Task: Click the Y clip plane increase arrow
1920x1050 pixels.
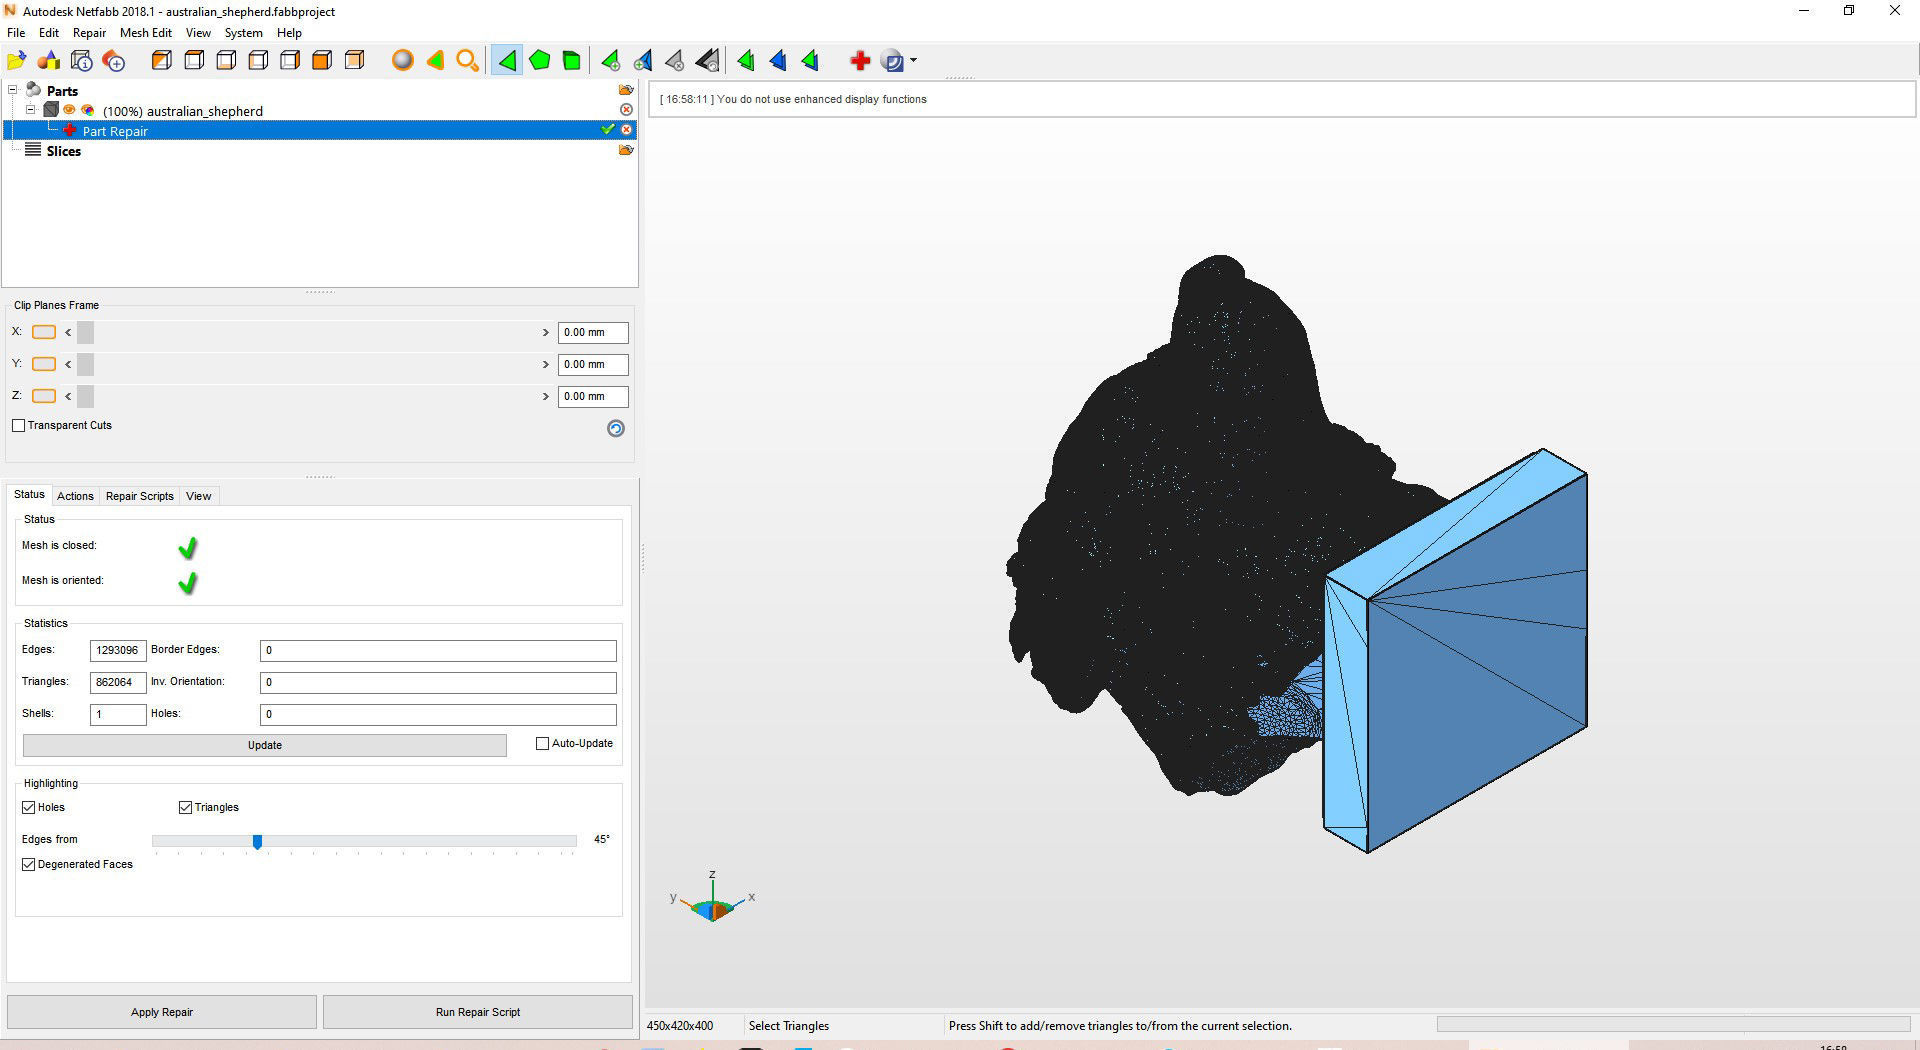Action: point(546,364)
